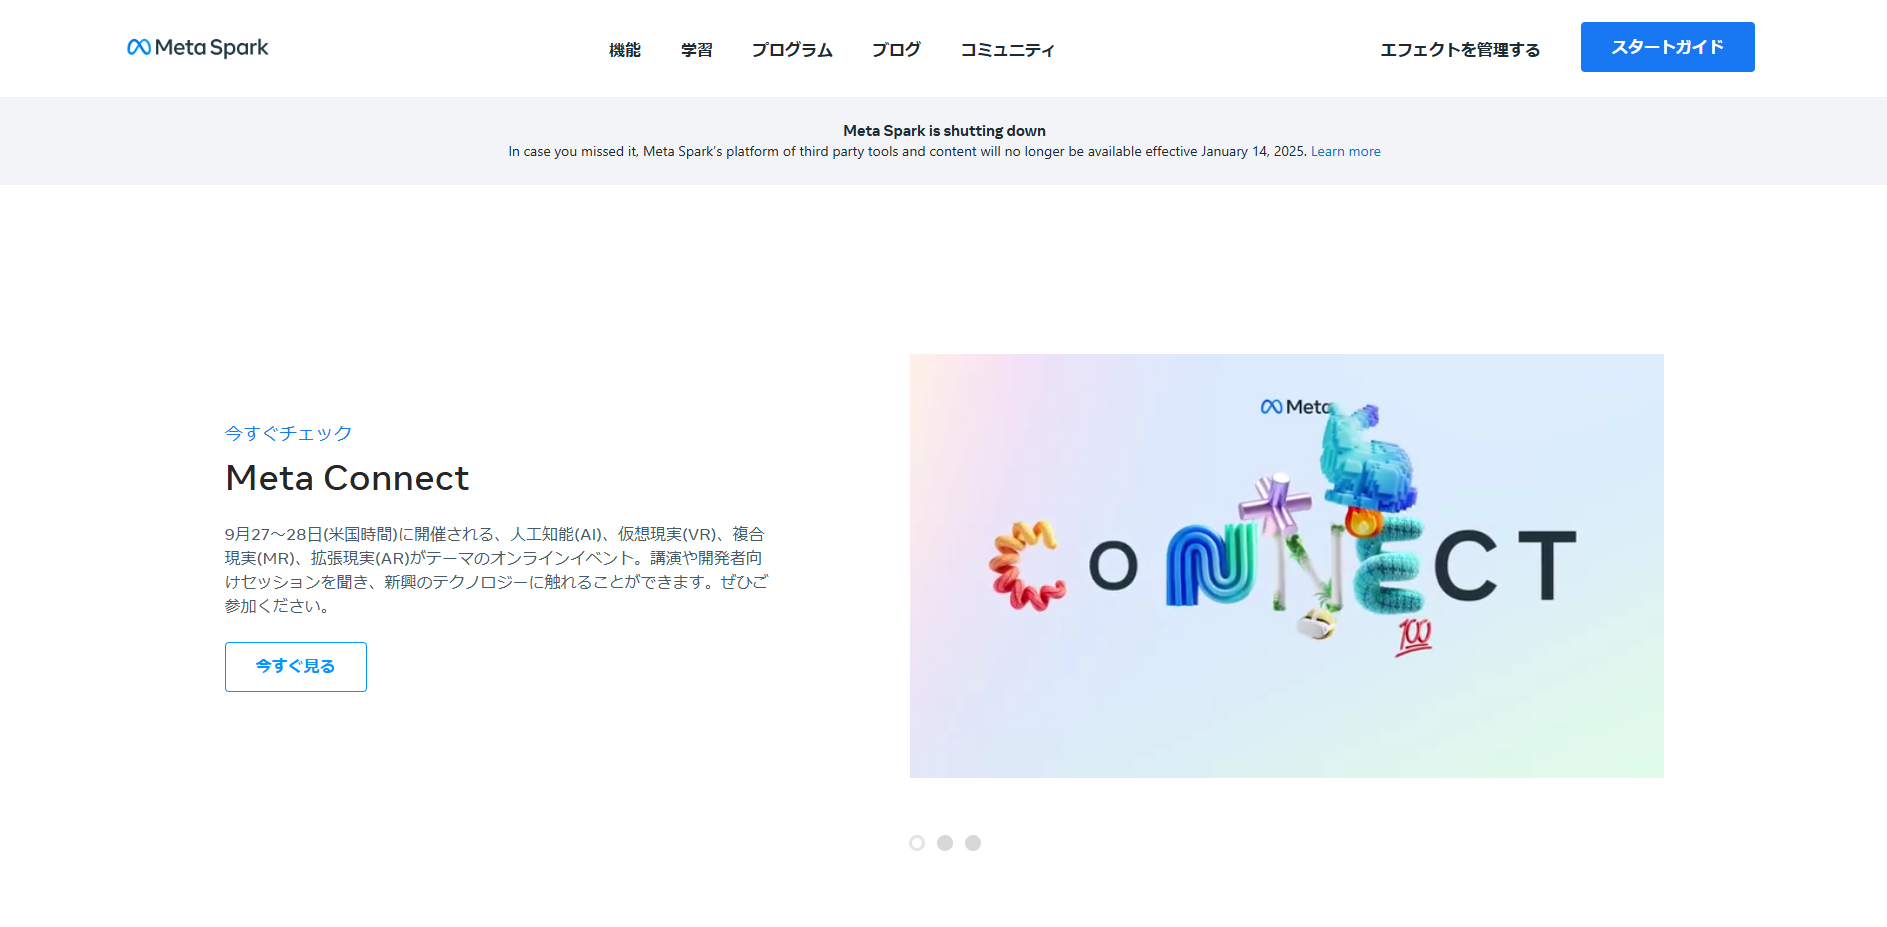
Task: Click the Meta Connect banner image
Action: click(1287, 566)
